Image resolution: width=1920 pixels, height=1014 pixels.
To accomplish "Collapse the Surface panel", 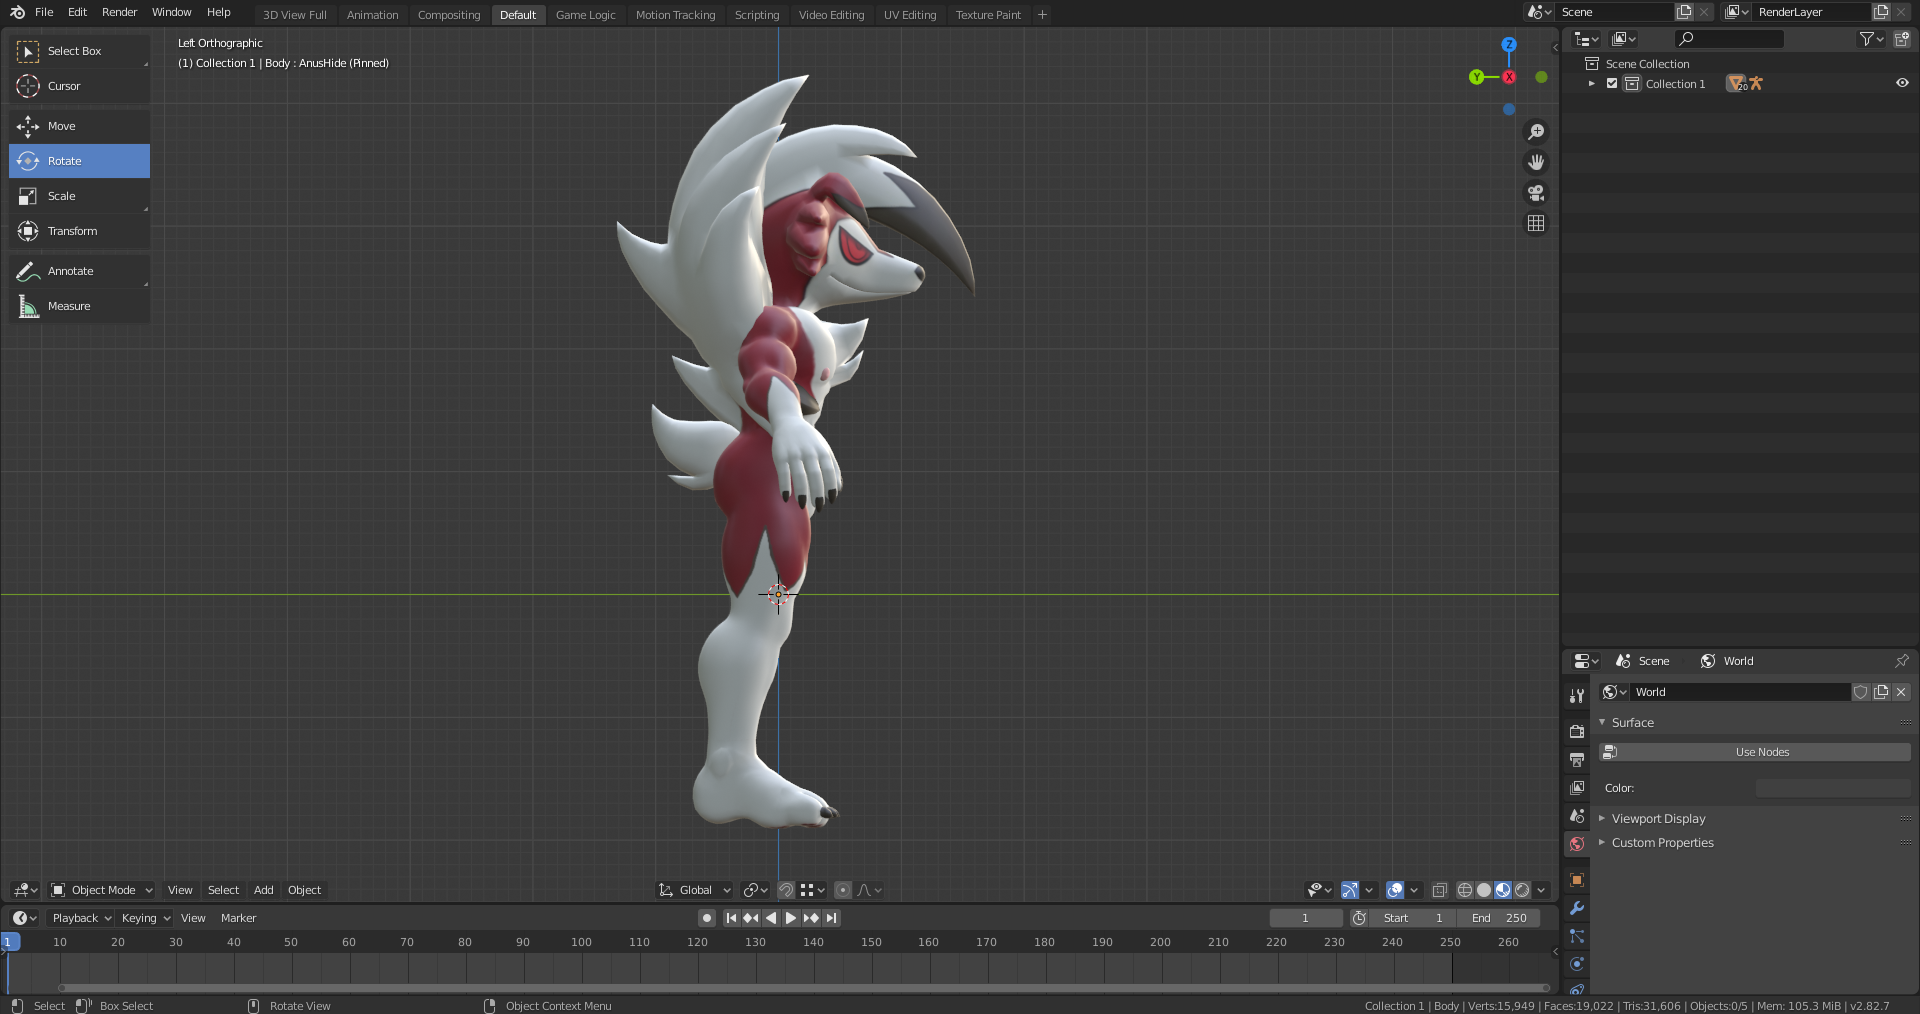I will click(1602, 722).
